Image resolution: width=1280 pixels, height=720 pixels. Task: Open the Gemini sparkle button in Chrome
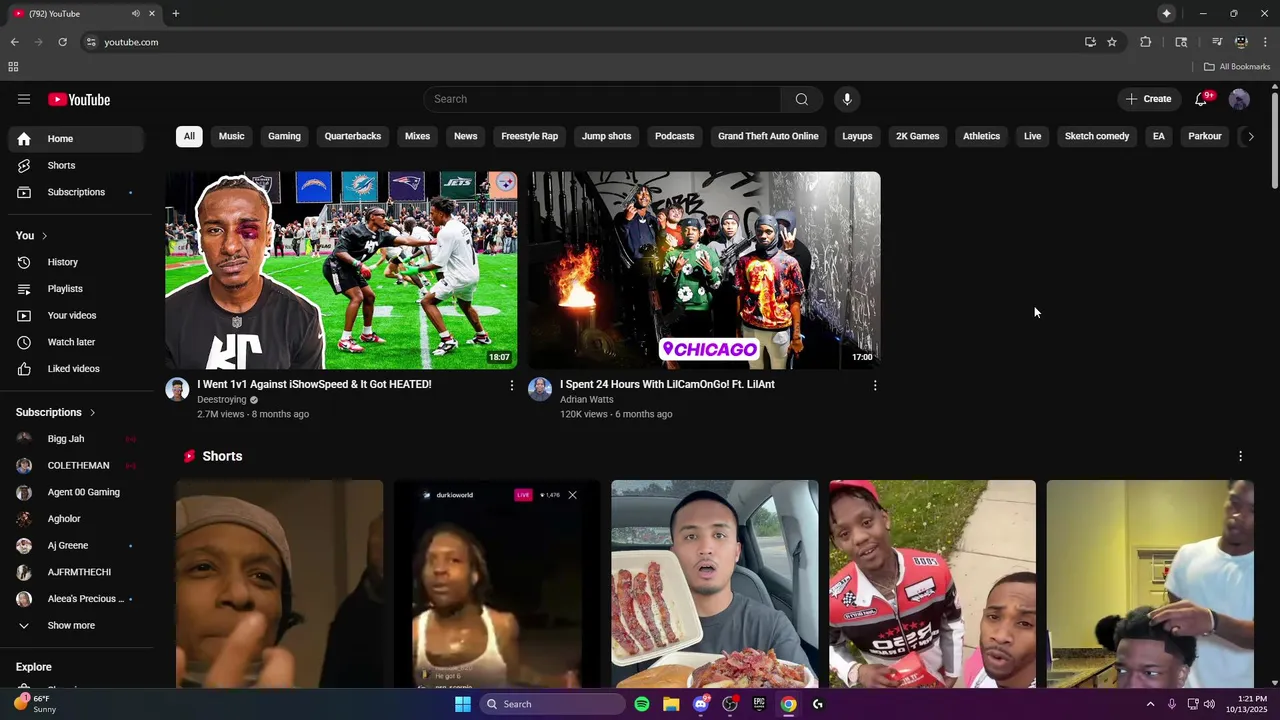(1166, 13)
